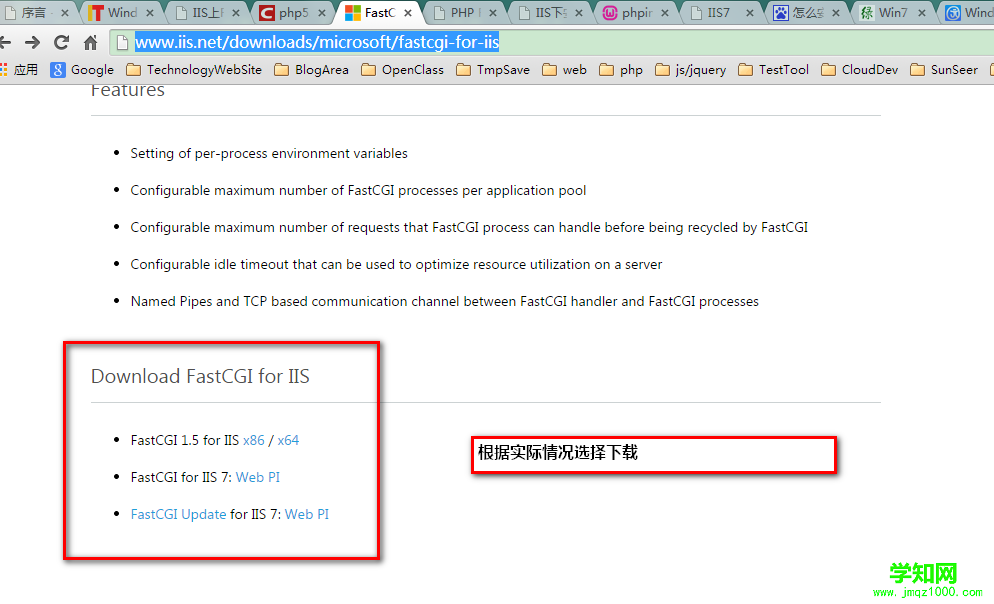Open the TechnologyWebSite bookmark folder
Image resolution: width=994 pixels, height=604 pixels.
pos(194,70)
